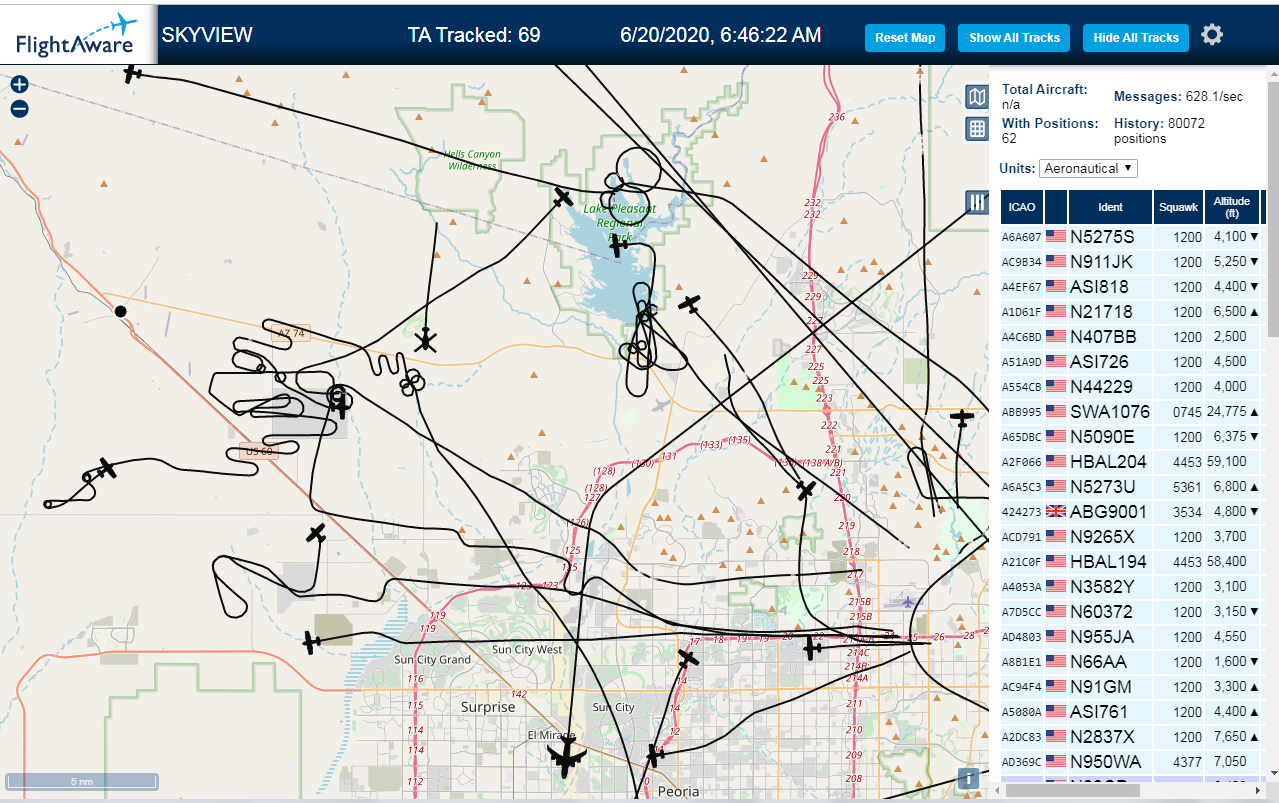Click the US flag in ASI818 row
This screenshot has width=1279, height=803.
tap(1055, 287)
